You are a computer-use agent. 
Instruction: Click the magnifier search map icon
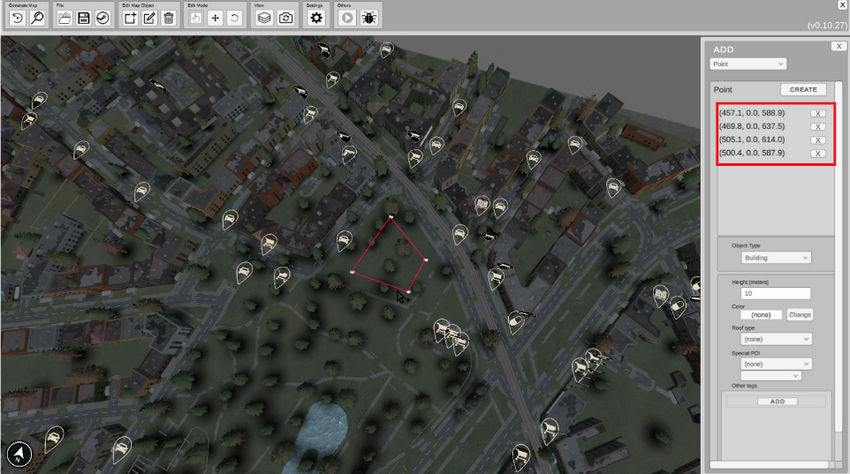pyautogui.click(x=37, y=18)
